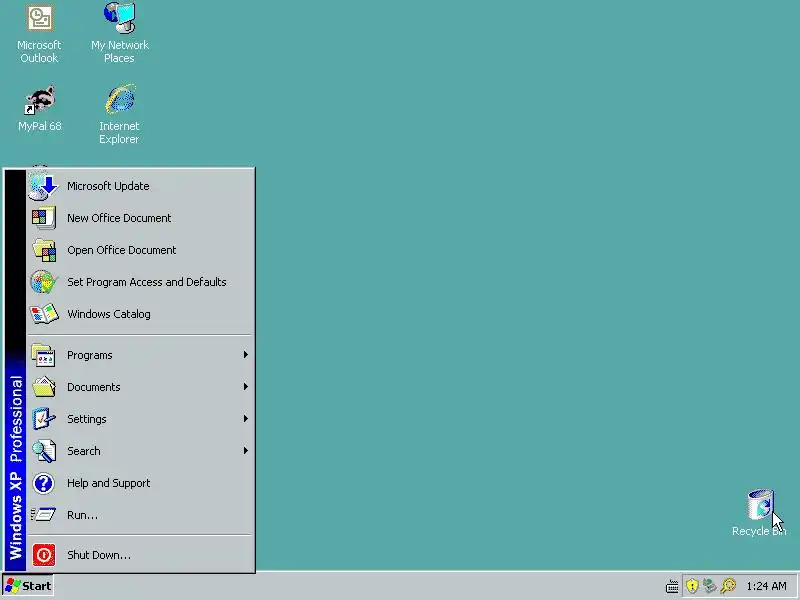Image resolution: width=800 pixels, height=600 pixels.
Task: Click the Documents folder icon
Action: [44, 387]
